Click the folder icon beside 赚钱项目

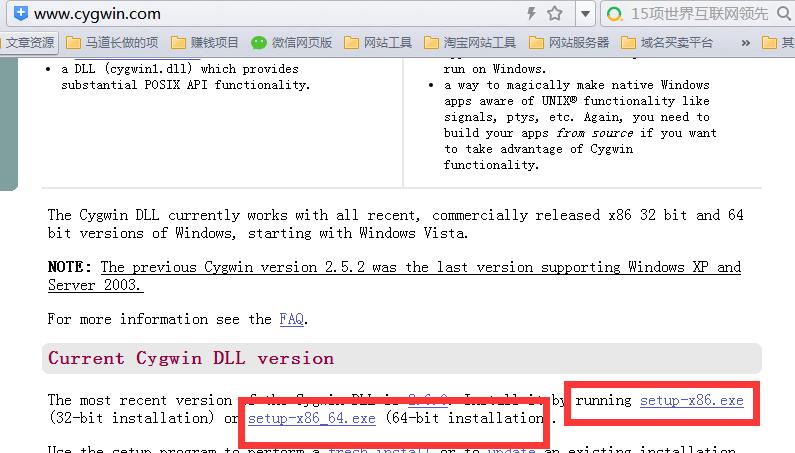tap(178, 43)
